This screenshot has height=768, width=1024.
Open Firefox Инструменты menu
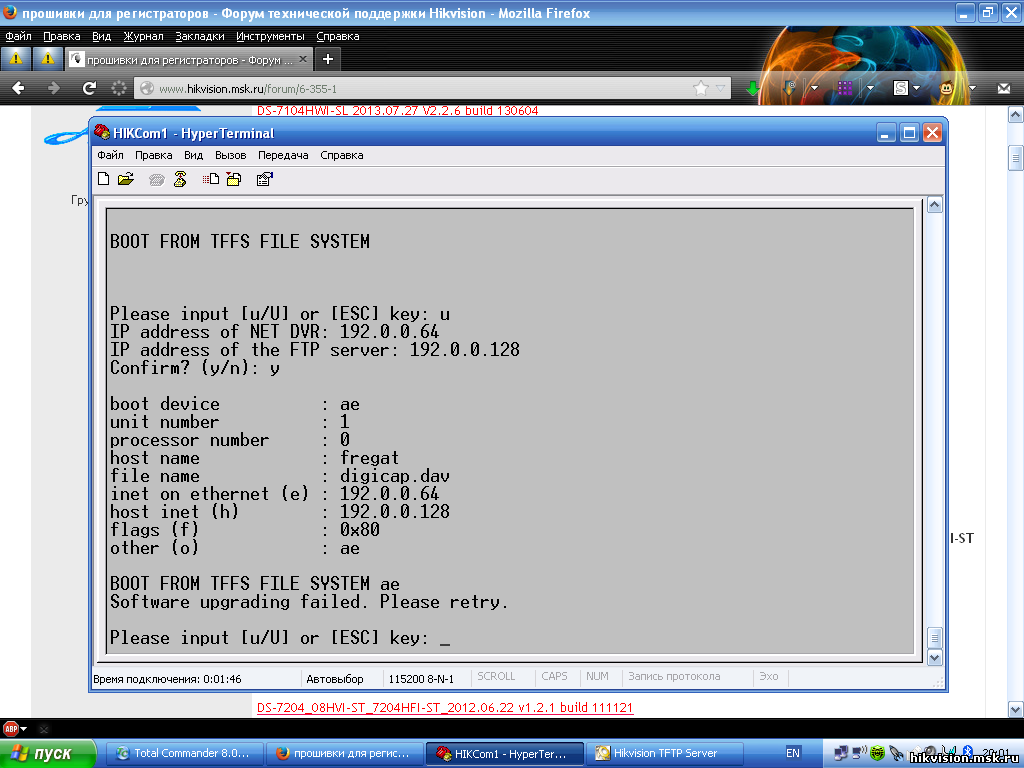click(x=270, y=36)
